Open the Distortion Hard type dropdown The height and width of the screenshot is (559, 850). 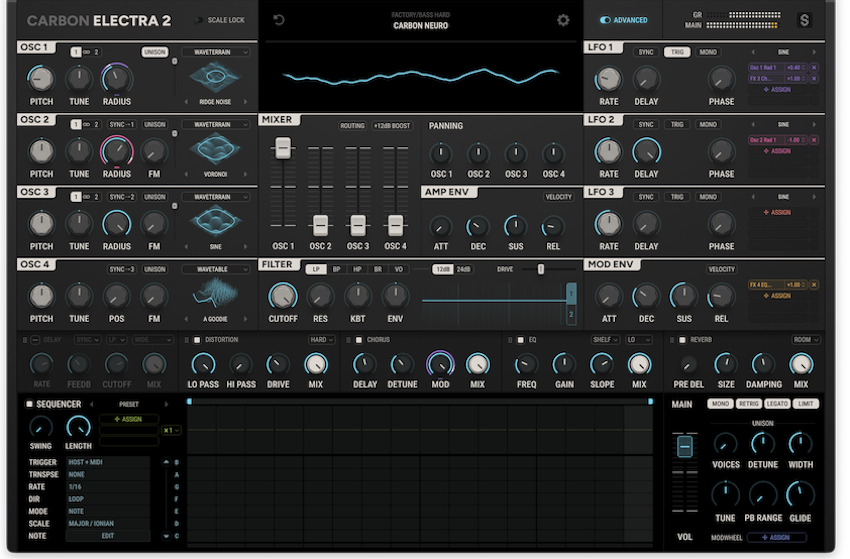click(x=321, y=340)
